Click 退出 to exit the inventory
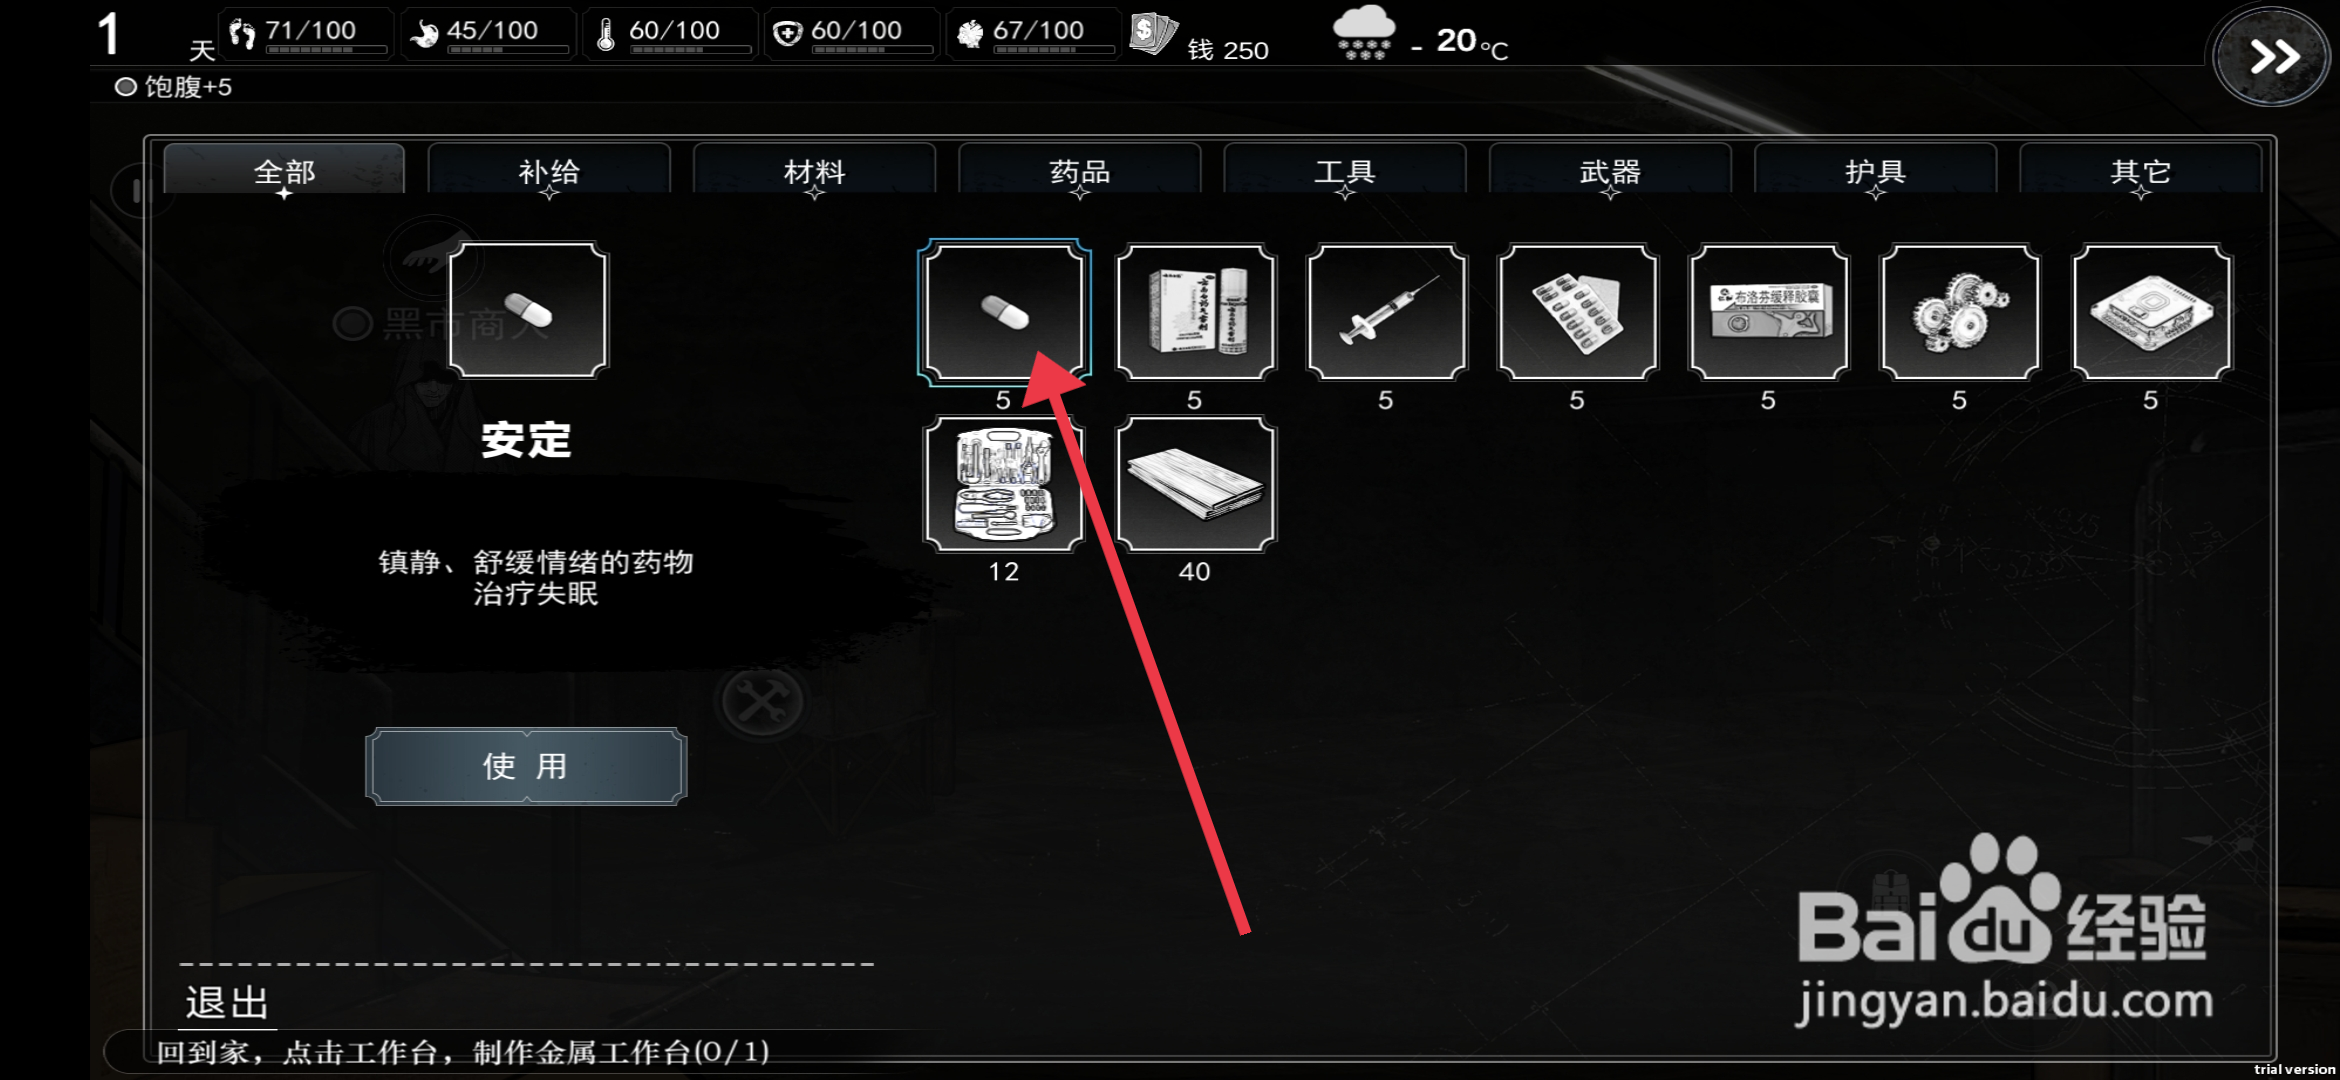Screen dimensions: 2340x1080 (x=227, y=1002)
